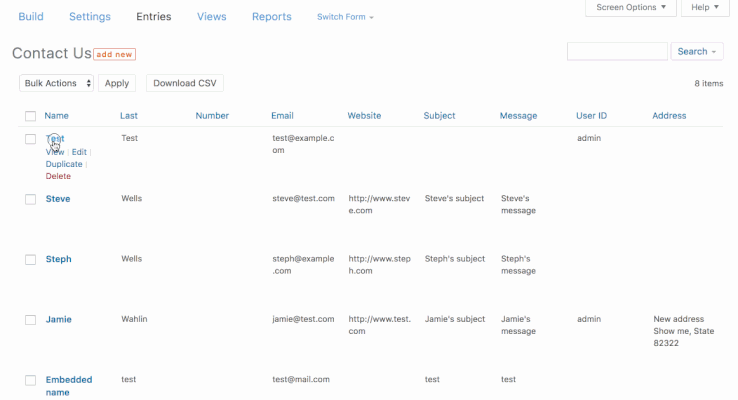Sort by the Message column
738x400 pixels.
[x=518, y=116]
